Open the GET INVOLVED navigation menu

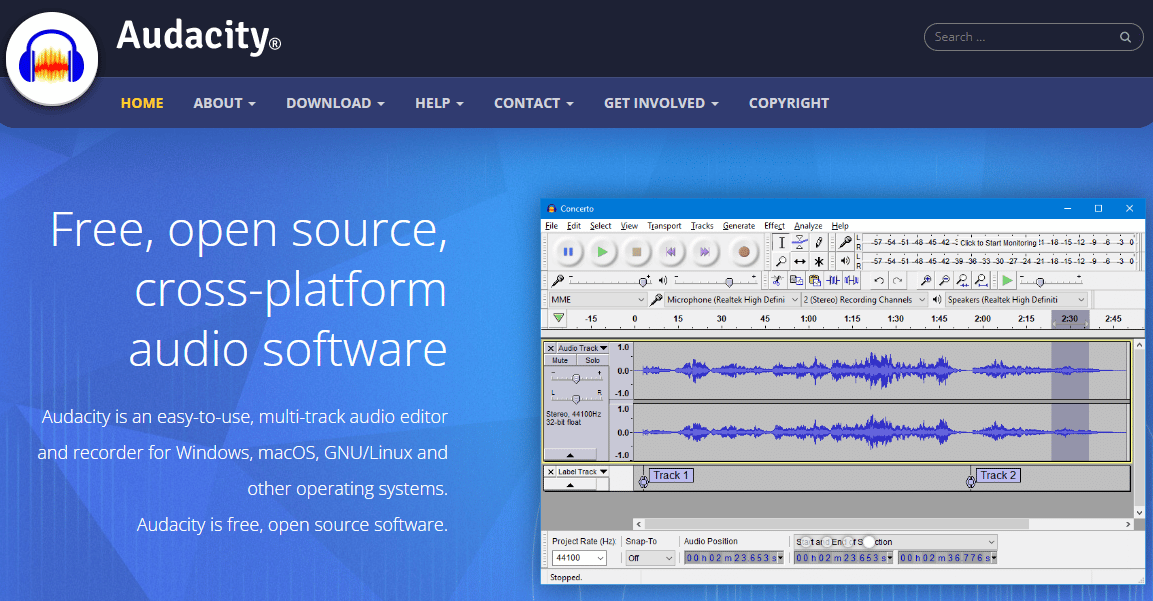pos(661,103)
